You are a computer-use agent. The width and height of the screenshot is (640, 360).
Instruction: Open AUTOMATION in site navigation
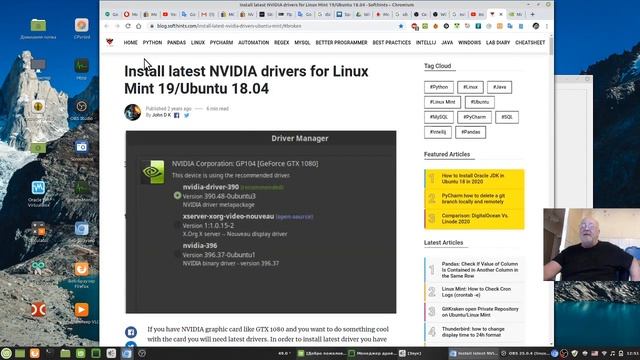coord(253,42)
